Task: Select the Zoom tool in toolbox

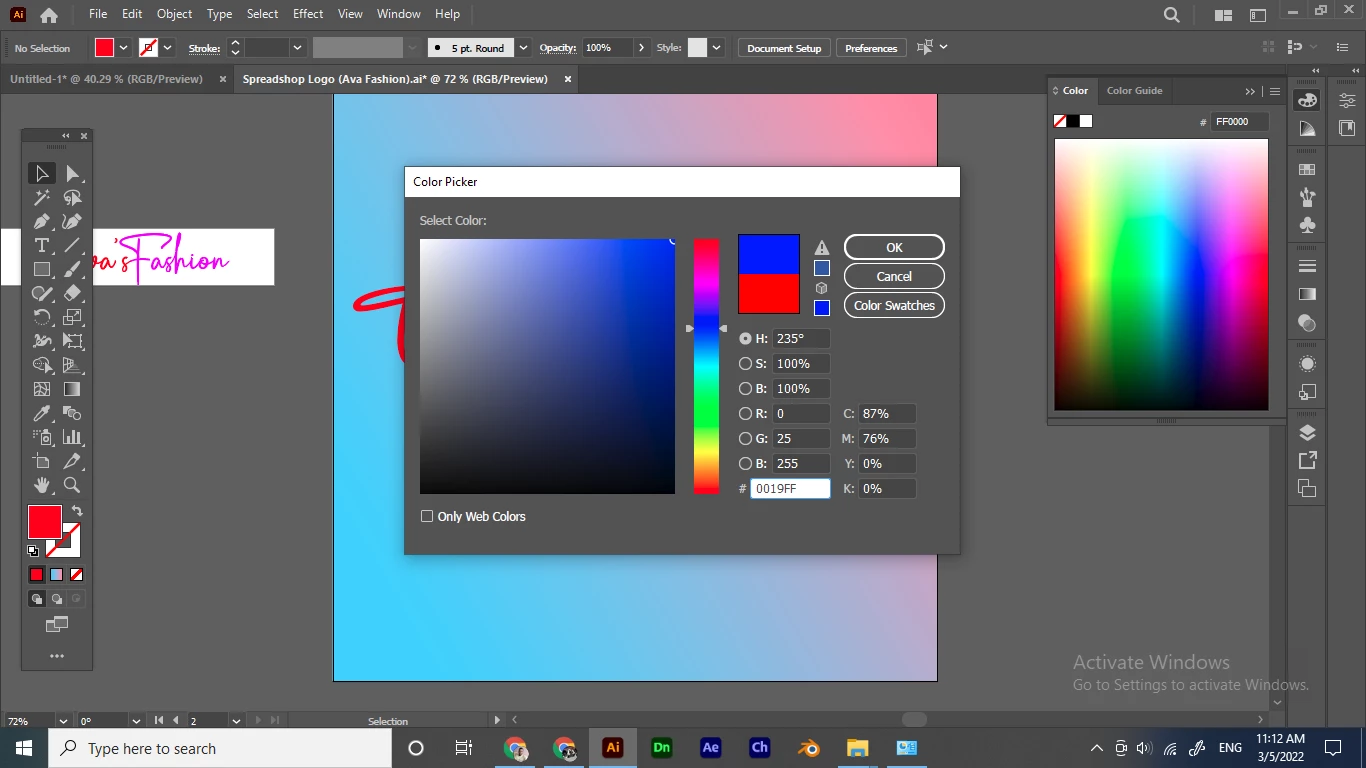Action: (x=72, y=485)
